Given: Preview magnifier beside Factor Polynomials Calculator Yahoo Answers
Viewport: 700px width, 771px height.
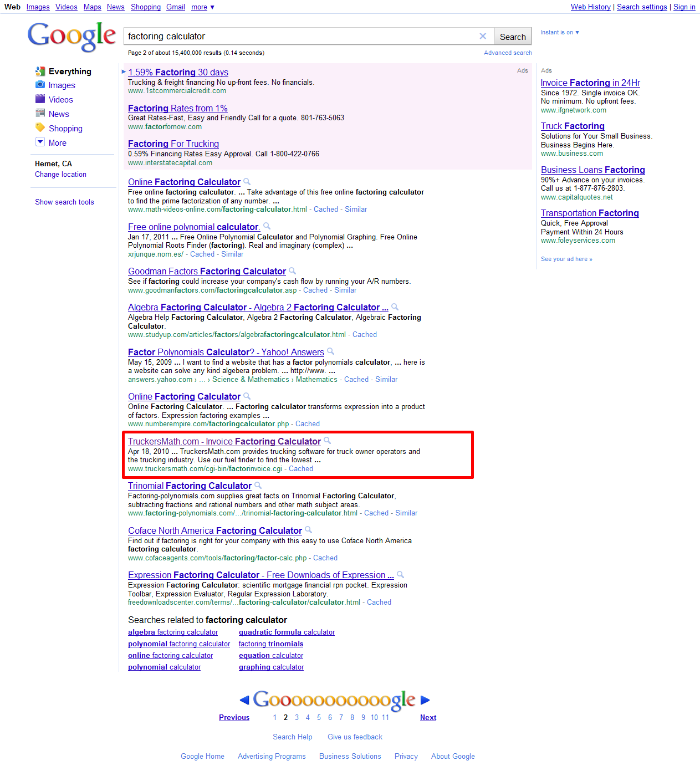Looking at the screenshot, I should pyautogui.click(x=331, y=352).
